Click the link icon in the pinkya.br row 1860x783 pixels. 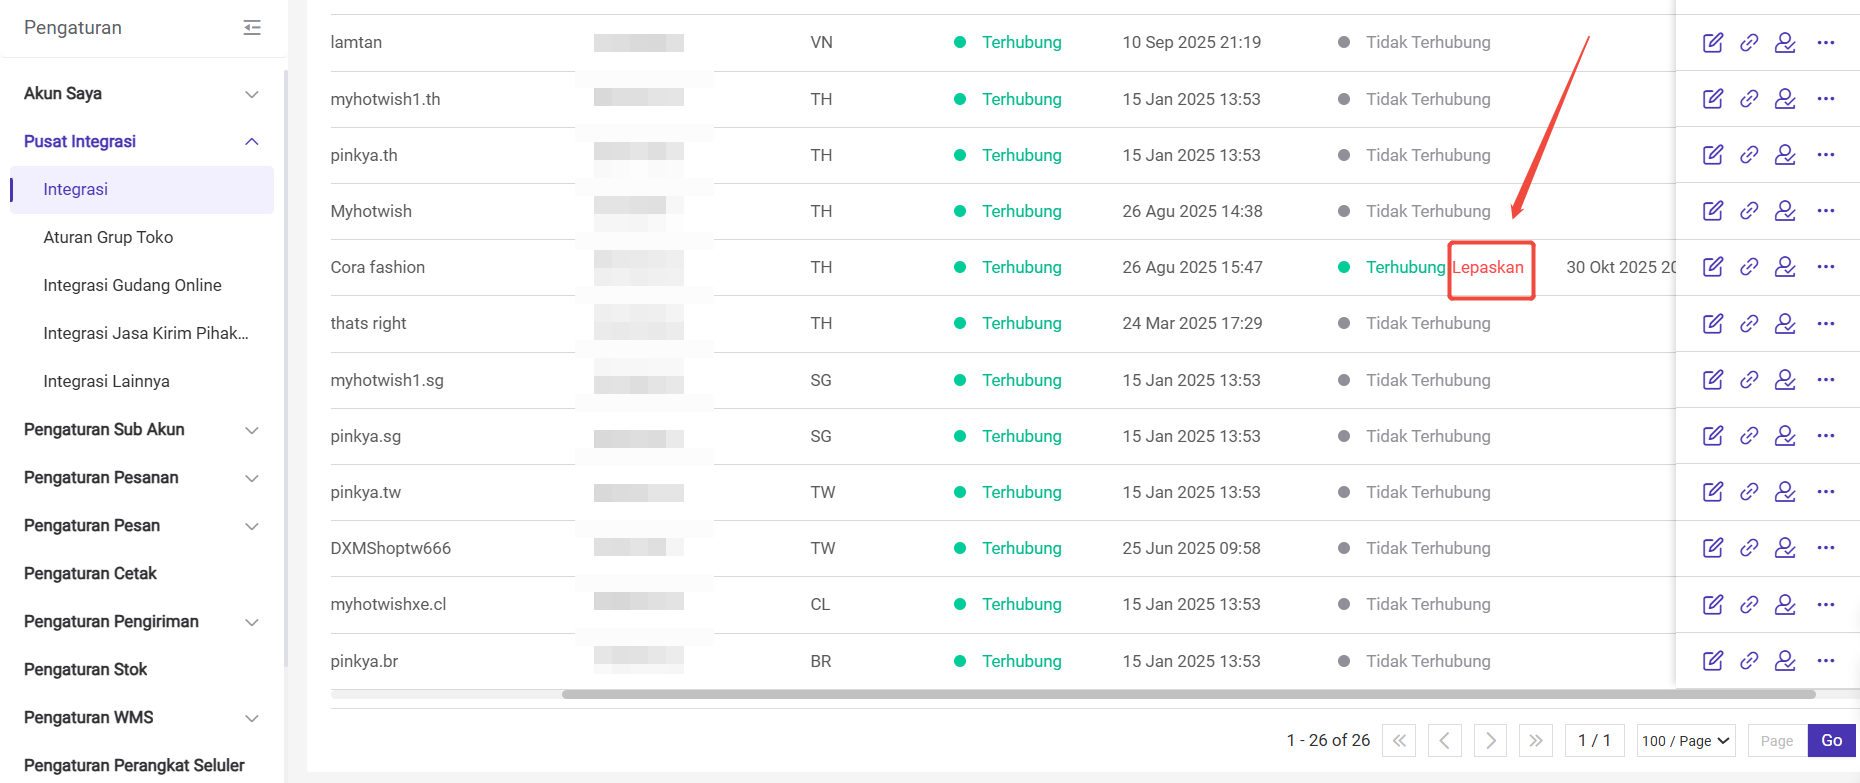1749,661
